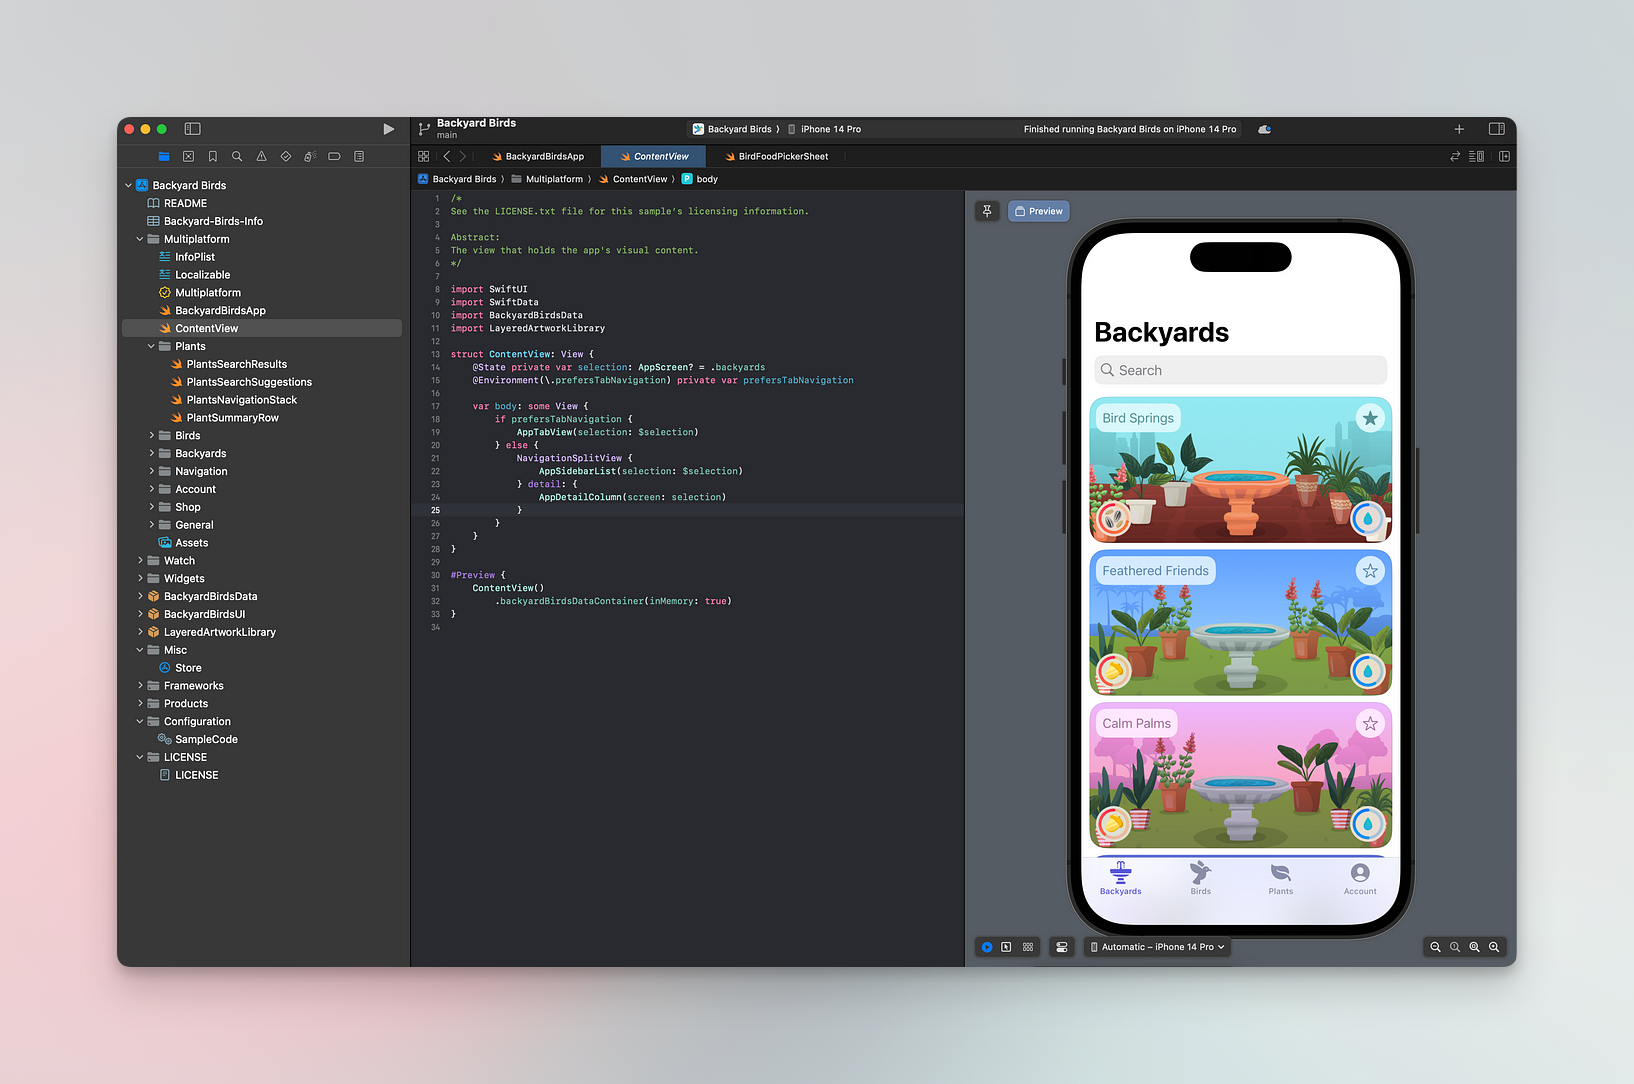Open the Xcode source control navigator
Image resolution: width=1634 pixels, height=1084 pixels.
[x=188, y=156]
